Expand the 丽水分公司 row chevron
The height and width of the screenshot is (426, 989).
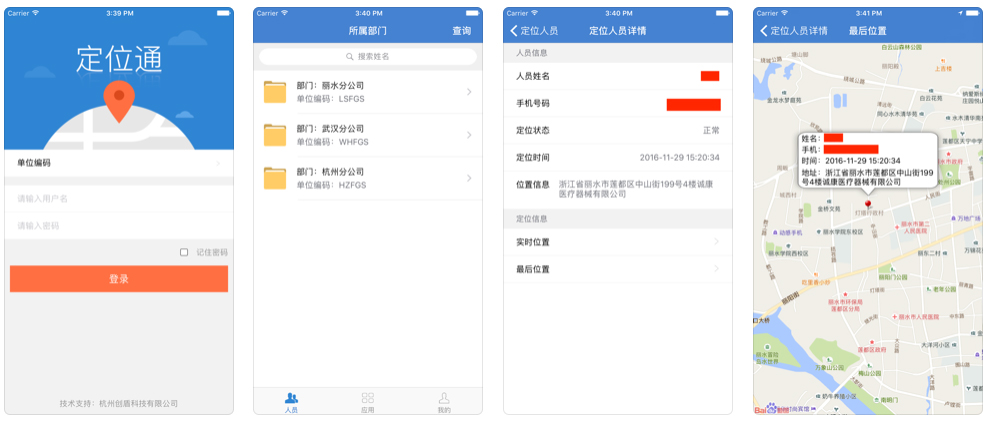tap(469, 93)
